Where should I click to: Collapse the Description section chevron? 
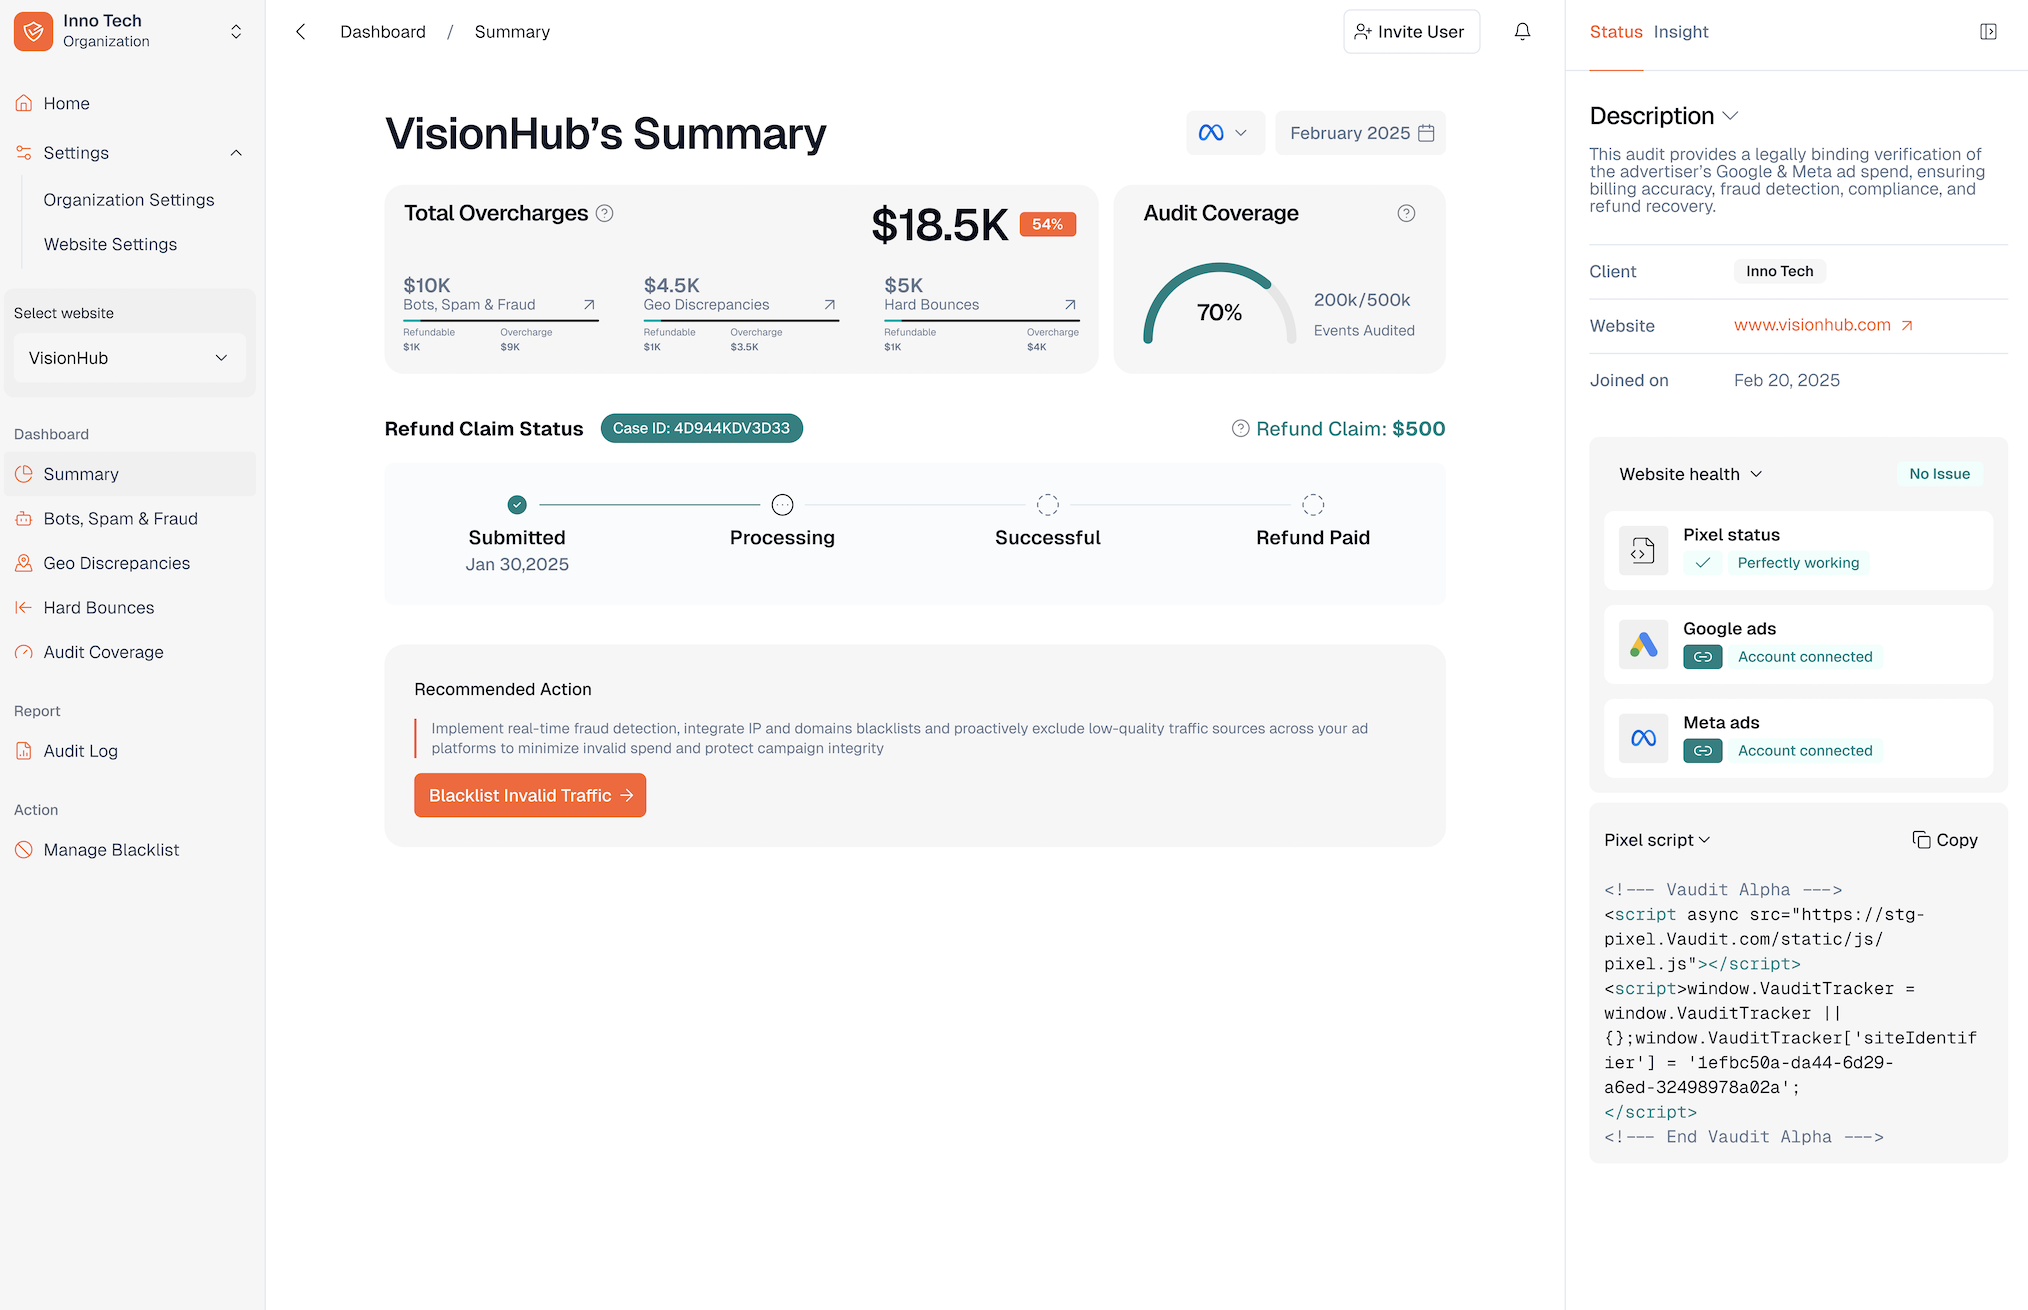click(x=1730, y=116)
